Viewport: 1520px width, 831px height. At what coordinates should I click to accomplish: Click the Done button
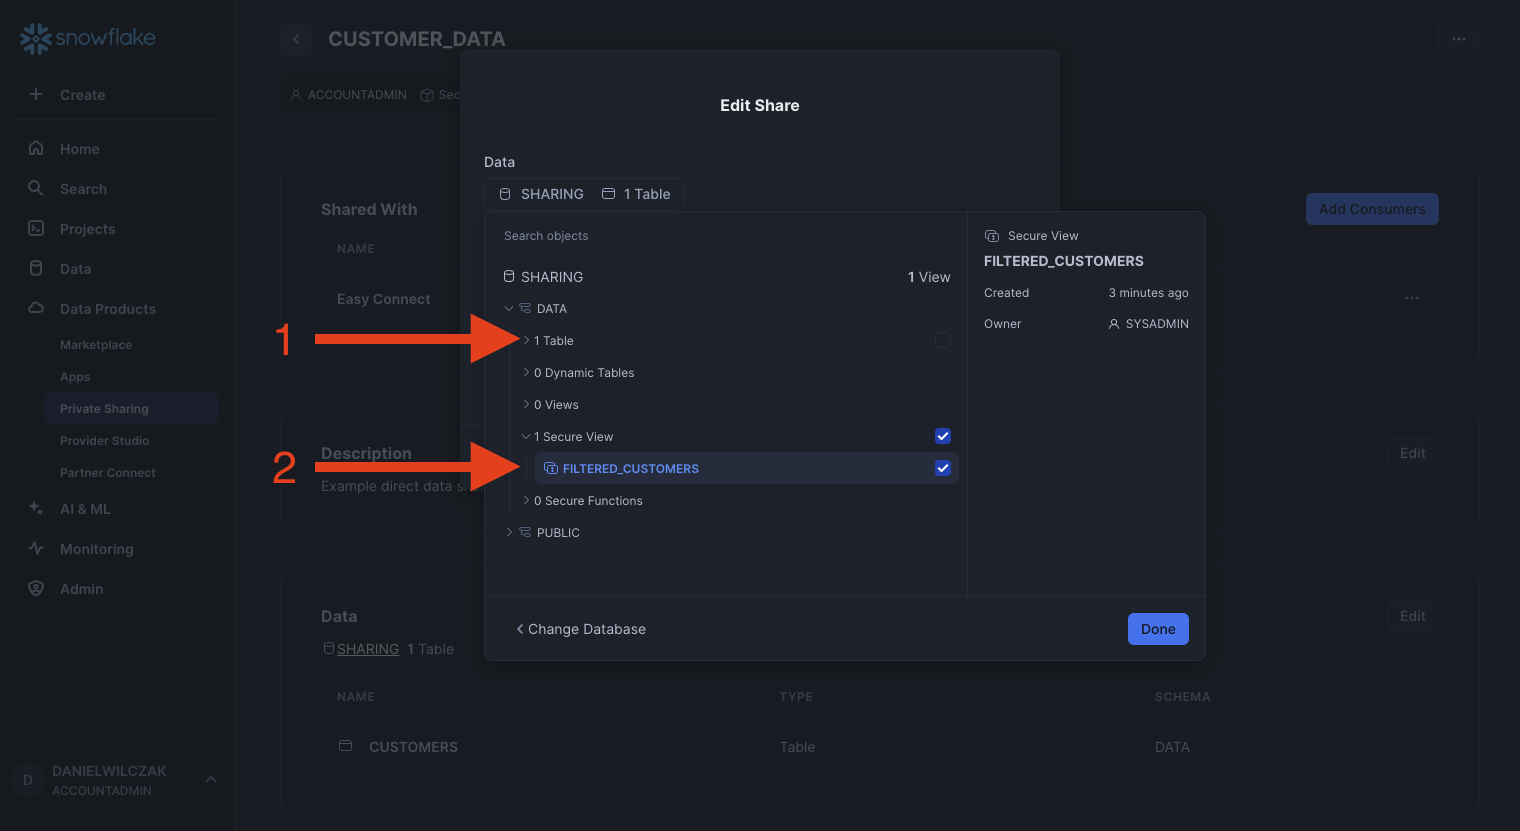coord(1157,629)
